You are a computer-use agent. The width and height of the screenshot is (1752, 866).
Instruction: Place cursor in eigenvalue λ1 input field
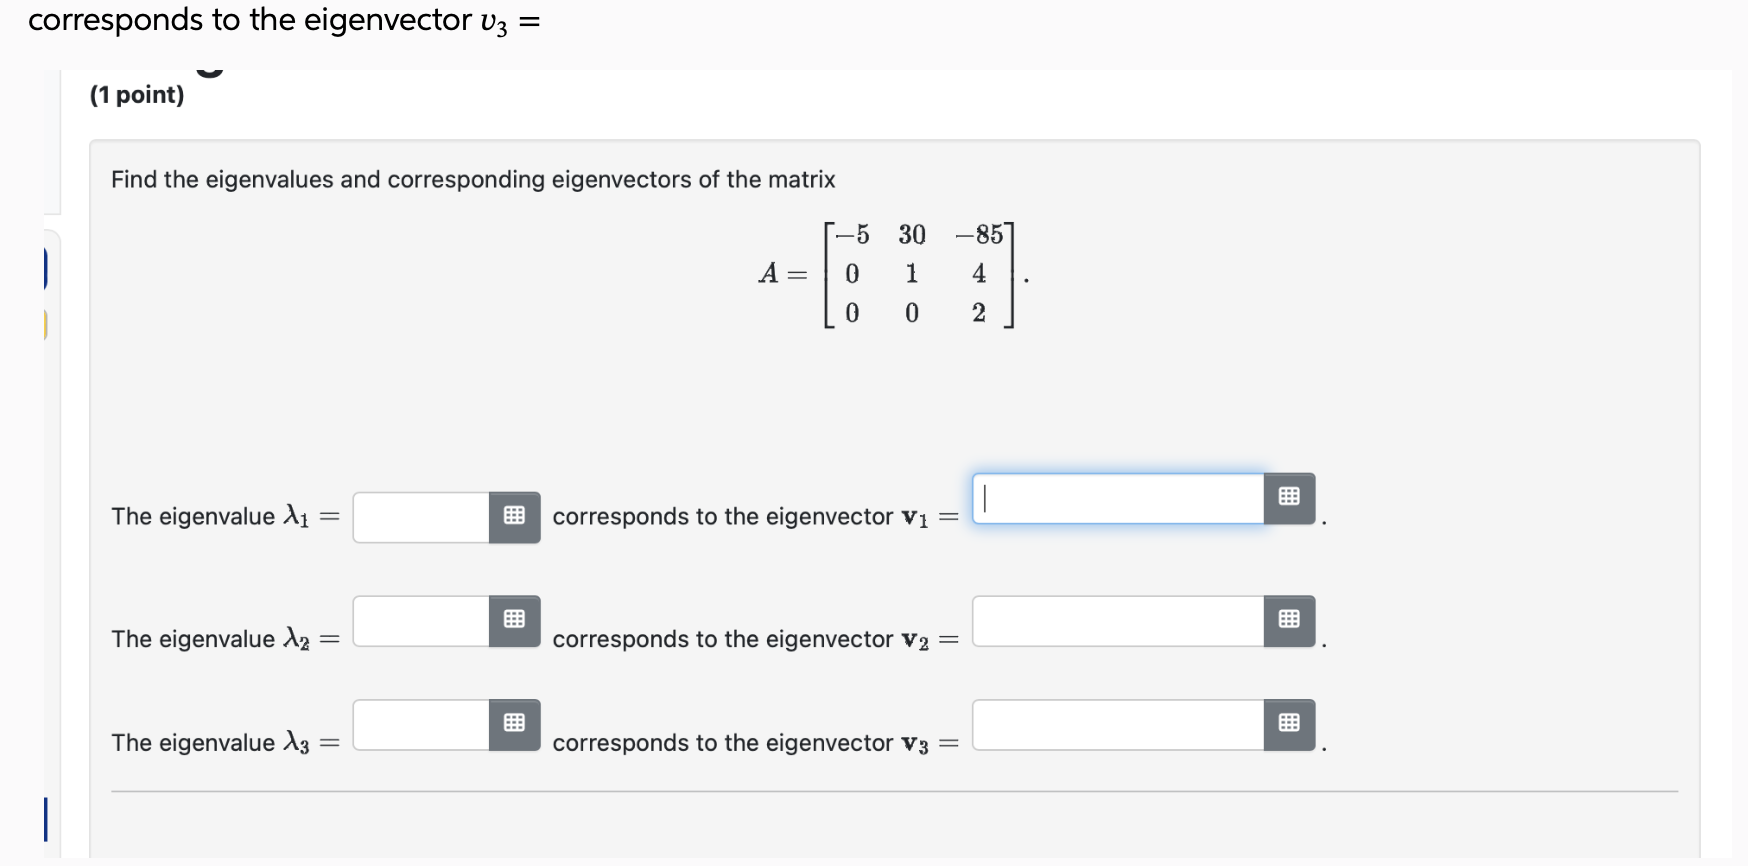click(x=420, y=517)
